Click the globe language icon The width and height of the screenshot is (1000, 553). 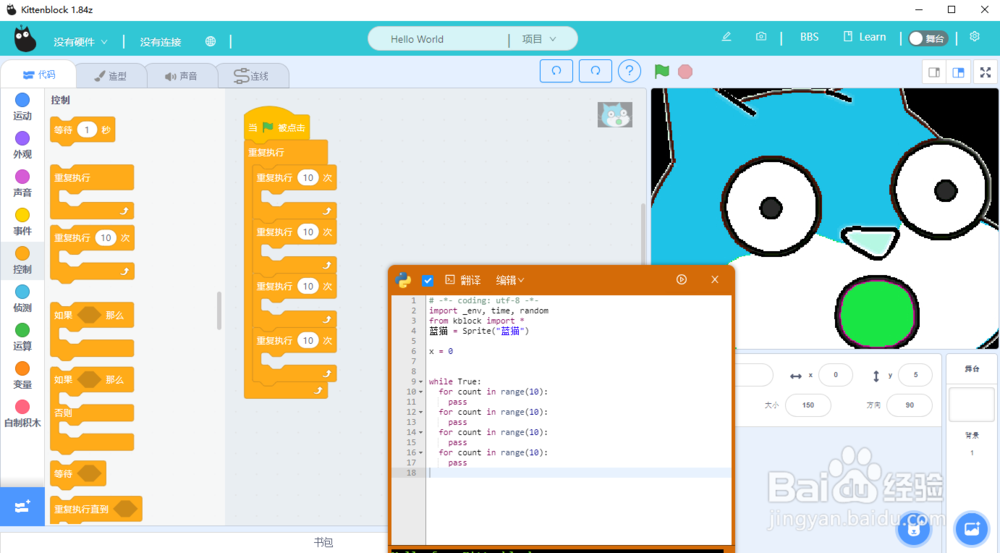click(210, 41)
